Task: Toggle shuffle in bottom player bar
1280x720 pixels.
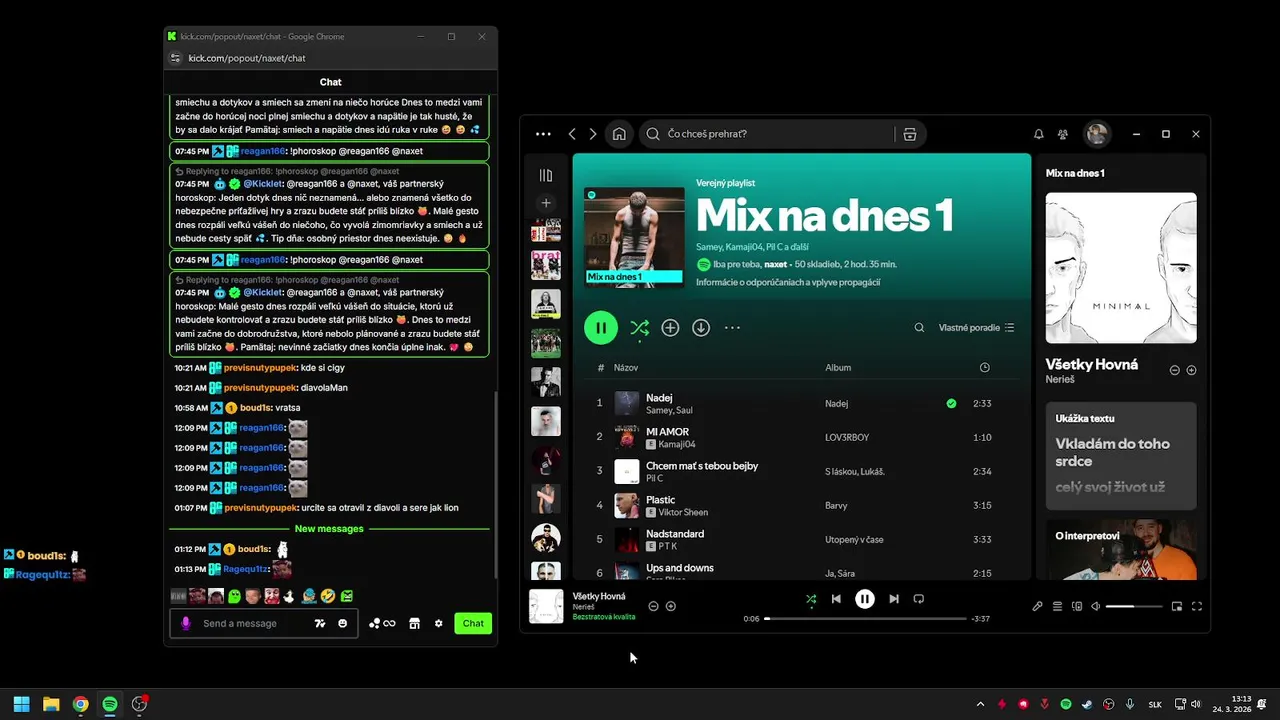Action: pyautogui.click(x=811, y=599)
